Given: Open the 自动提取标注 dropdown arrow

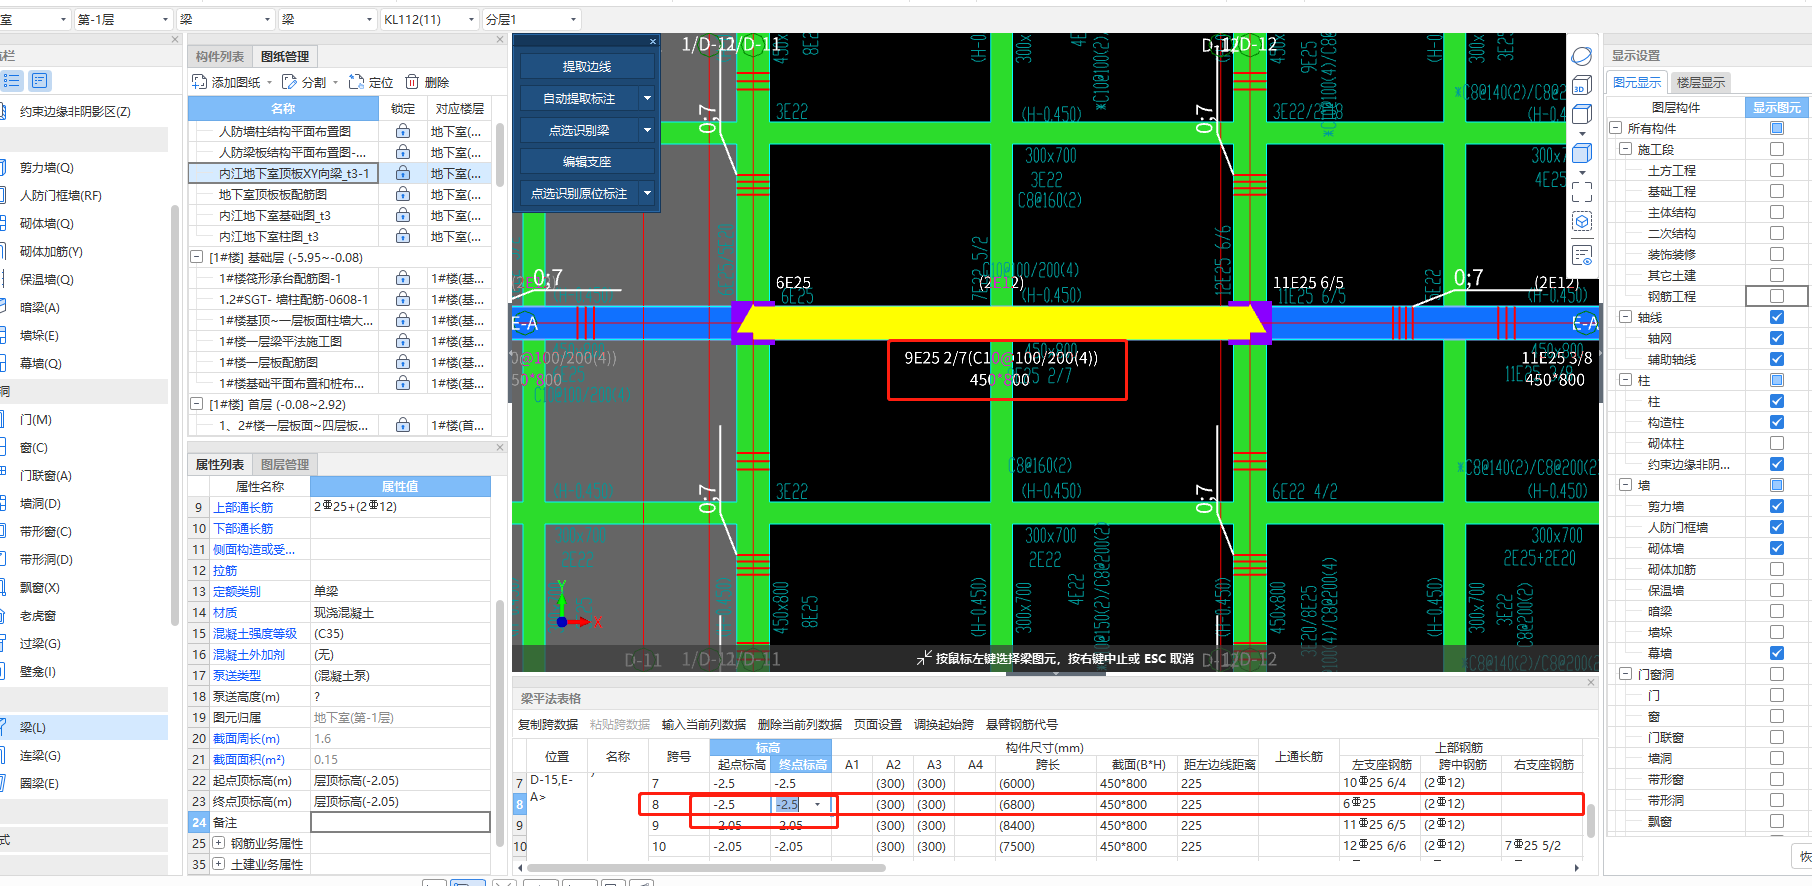Looking at the screenshot, I should click(x=647, y=98).
